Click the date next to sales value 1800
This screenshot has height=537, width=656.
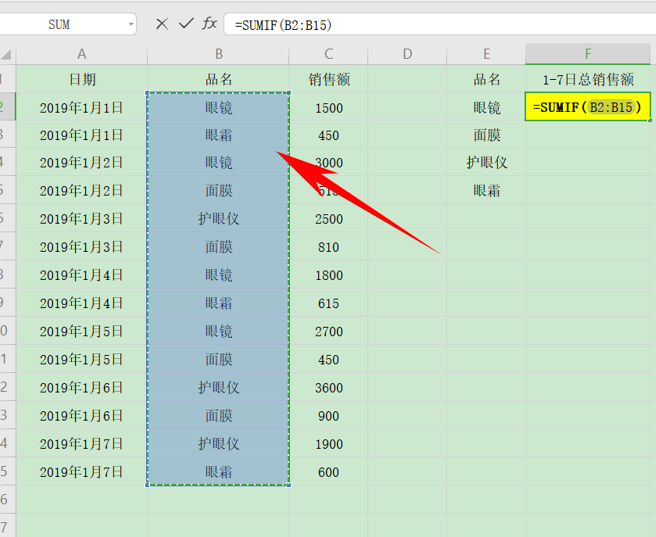pyautogui.click(x=82, y=275)
